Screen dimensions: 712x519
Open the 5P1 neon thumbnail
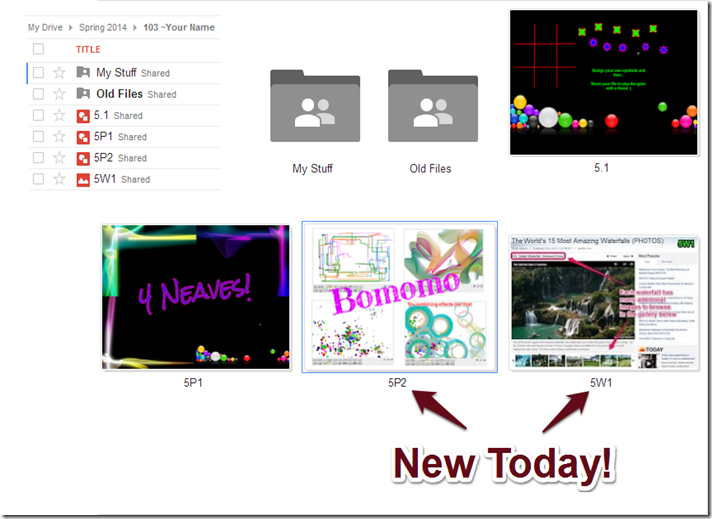196,297
